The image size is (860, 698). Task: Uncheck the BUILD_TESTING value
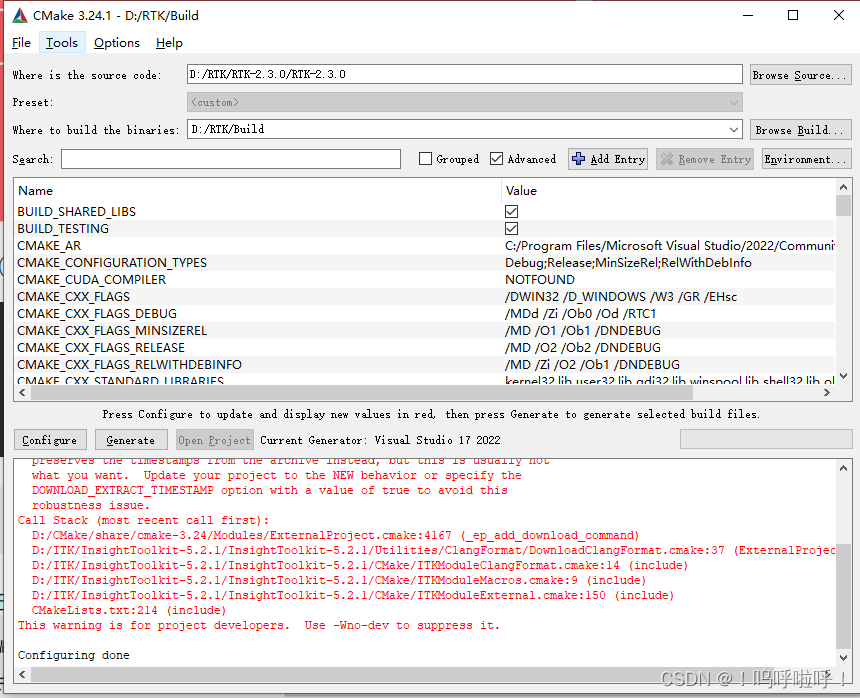click(511, 228)
